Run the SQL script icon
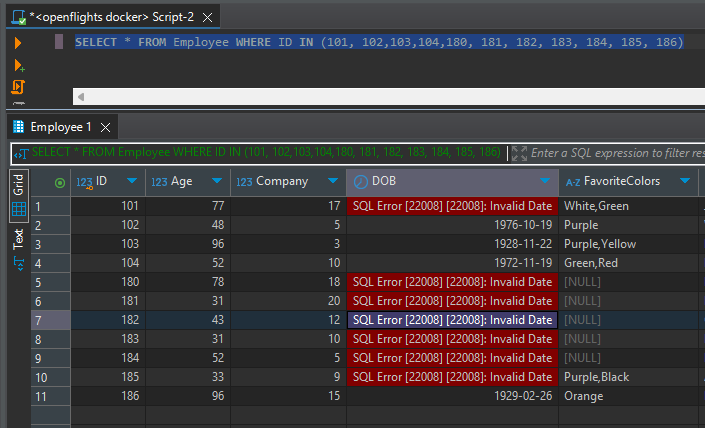 pyautogui.click(x=18, y=88)
